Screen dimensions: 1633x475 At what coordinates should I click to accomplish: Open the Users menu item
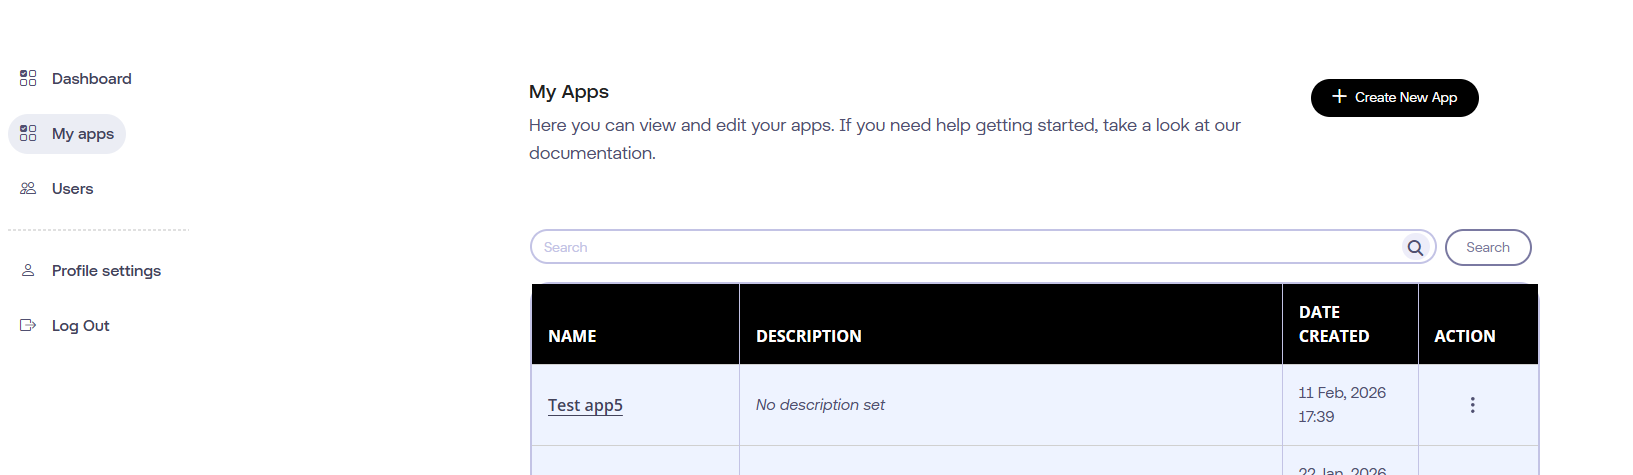click(72, 189)
